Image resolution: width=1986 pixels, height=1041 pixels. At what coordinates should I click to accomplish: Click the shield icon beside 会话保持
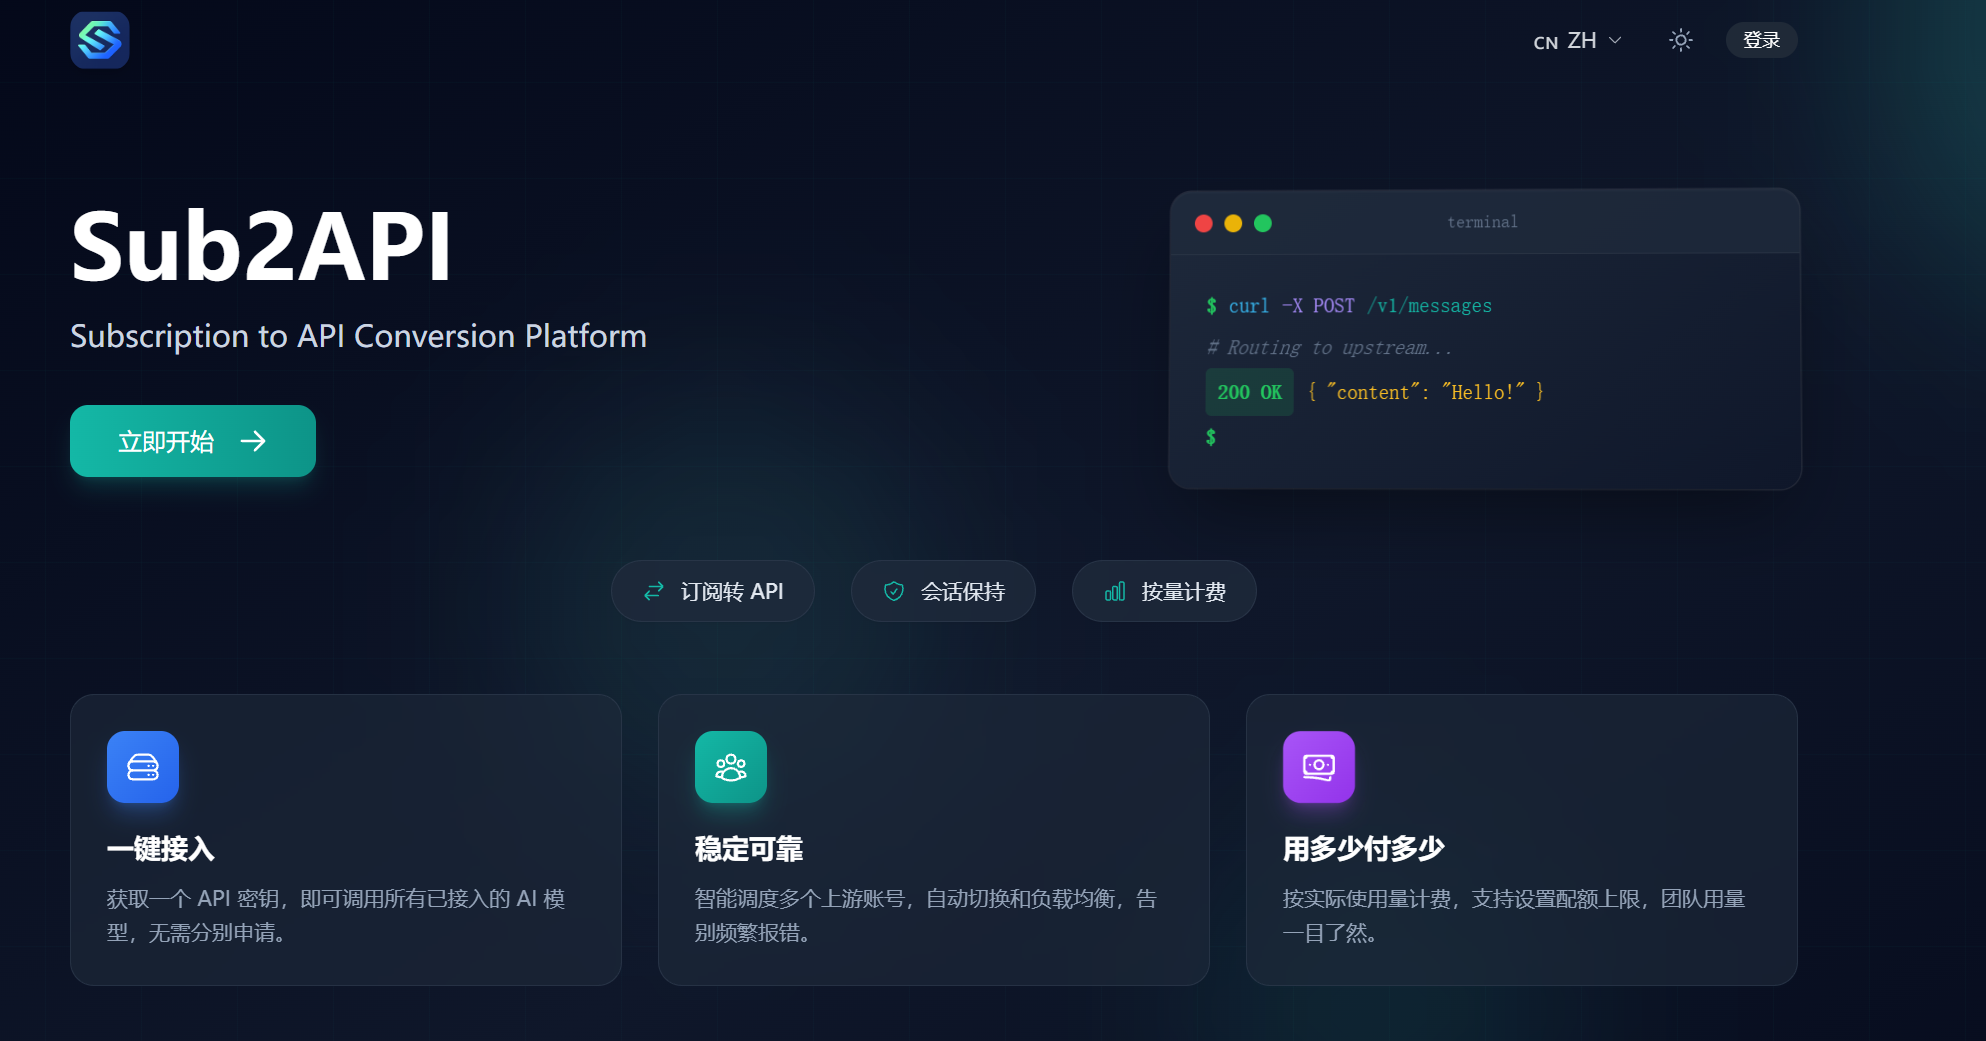point(894,592)
